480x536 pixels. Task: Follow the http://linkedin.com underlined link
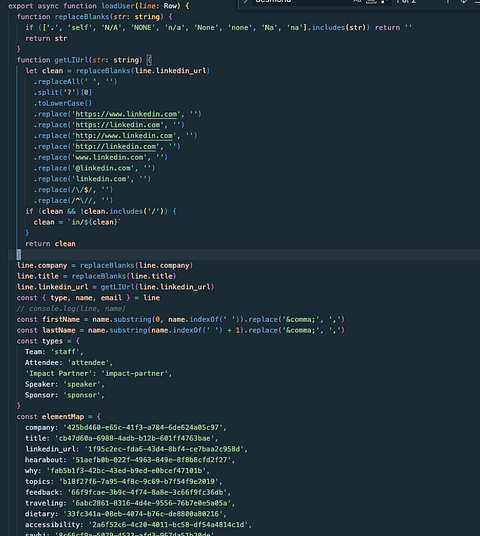point(116,147)
